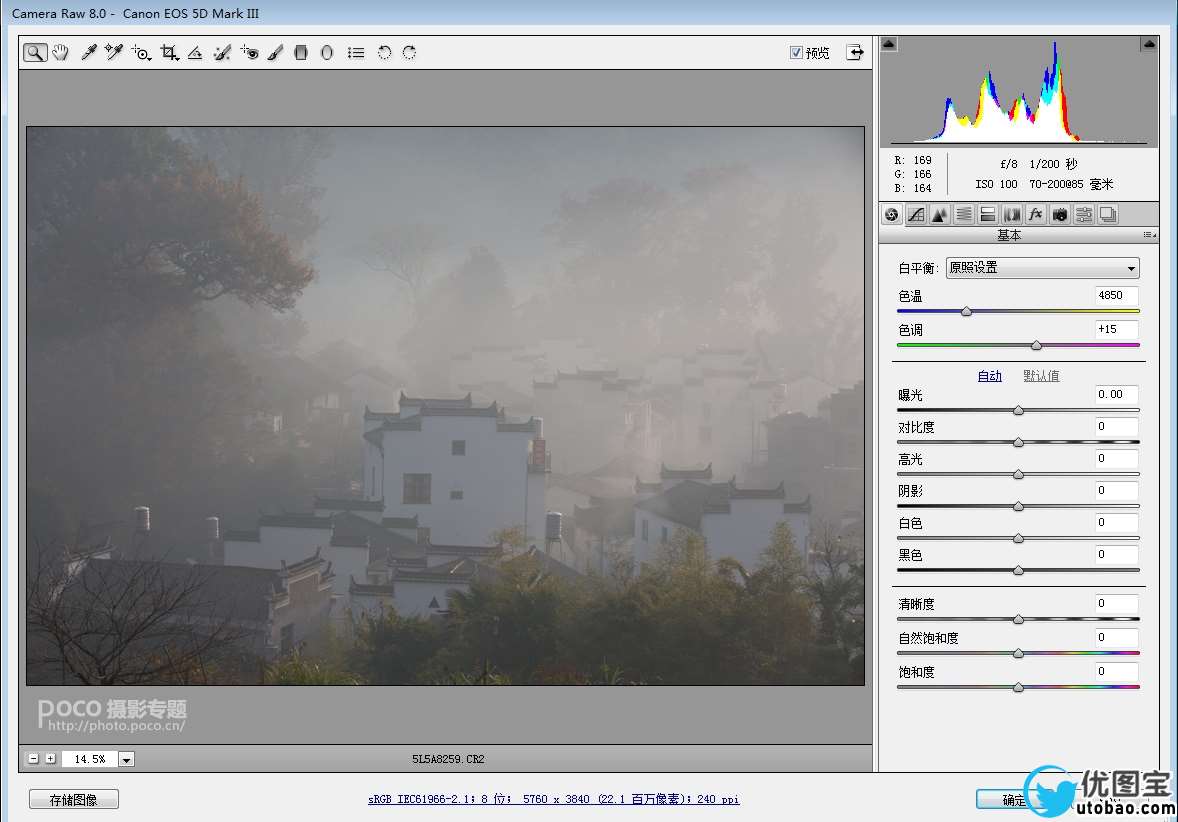
Task: Click the 色调 value field +15
Action: click(1116, 329)
